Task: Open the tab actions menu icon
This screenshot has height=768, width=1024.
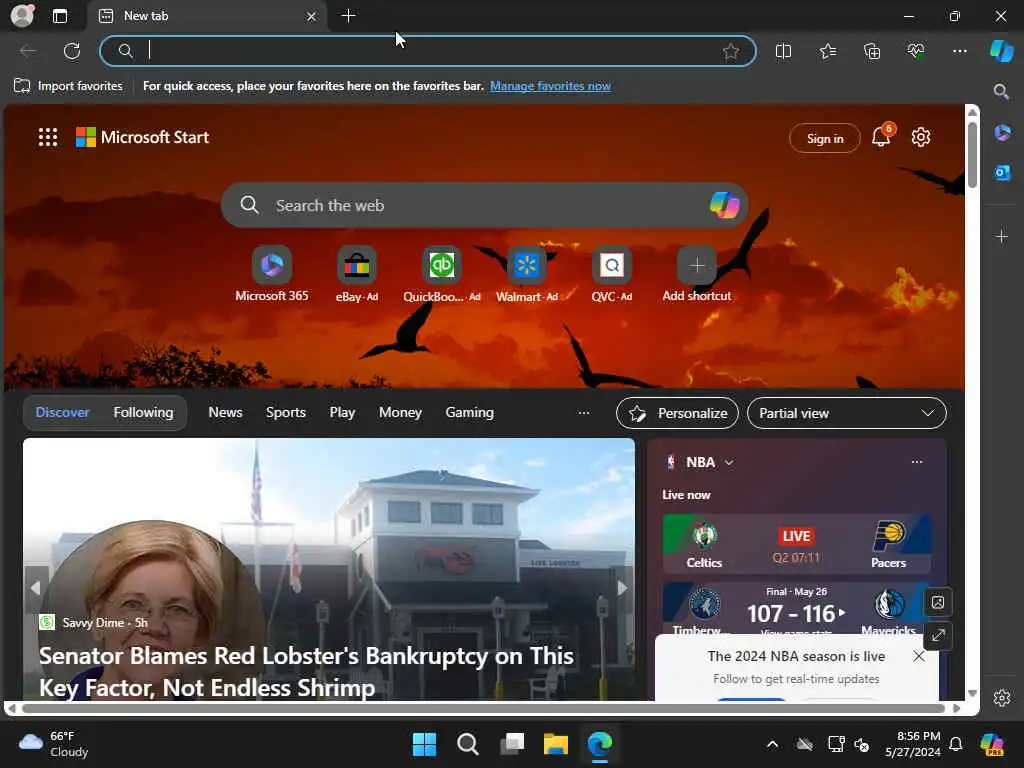Action: pyautogui.click(x=60, y=16)
